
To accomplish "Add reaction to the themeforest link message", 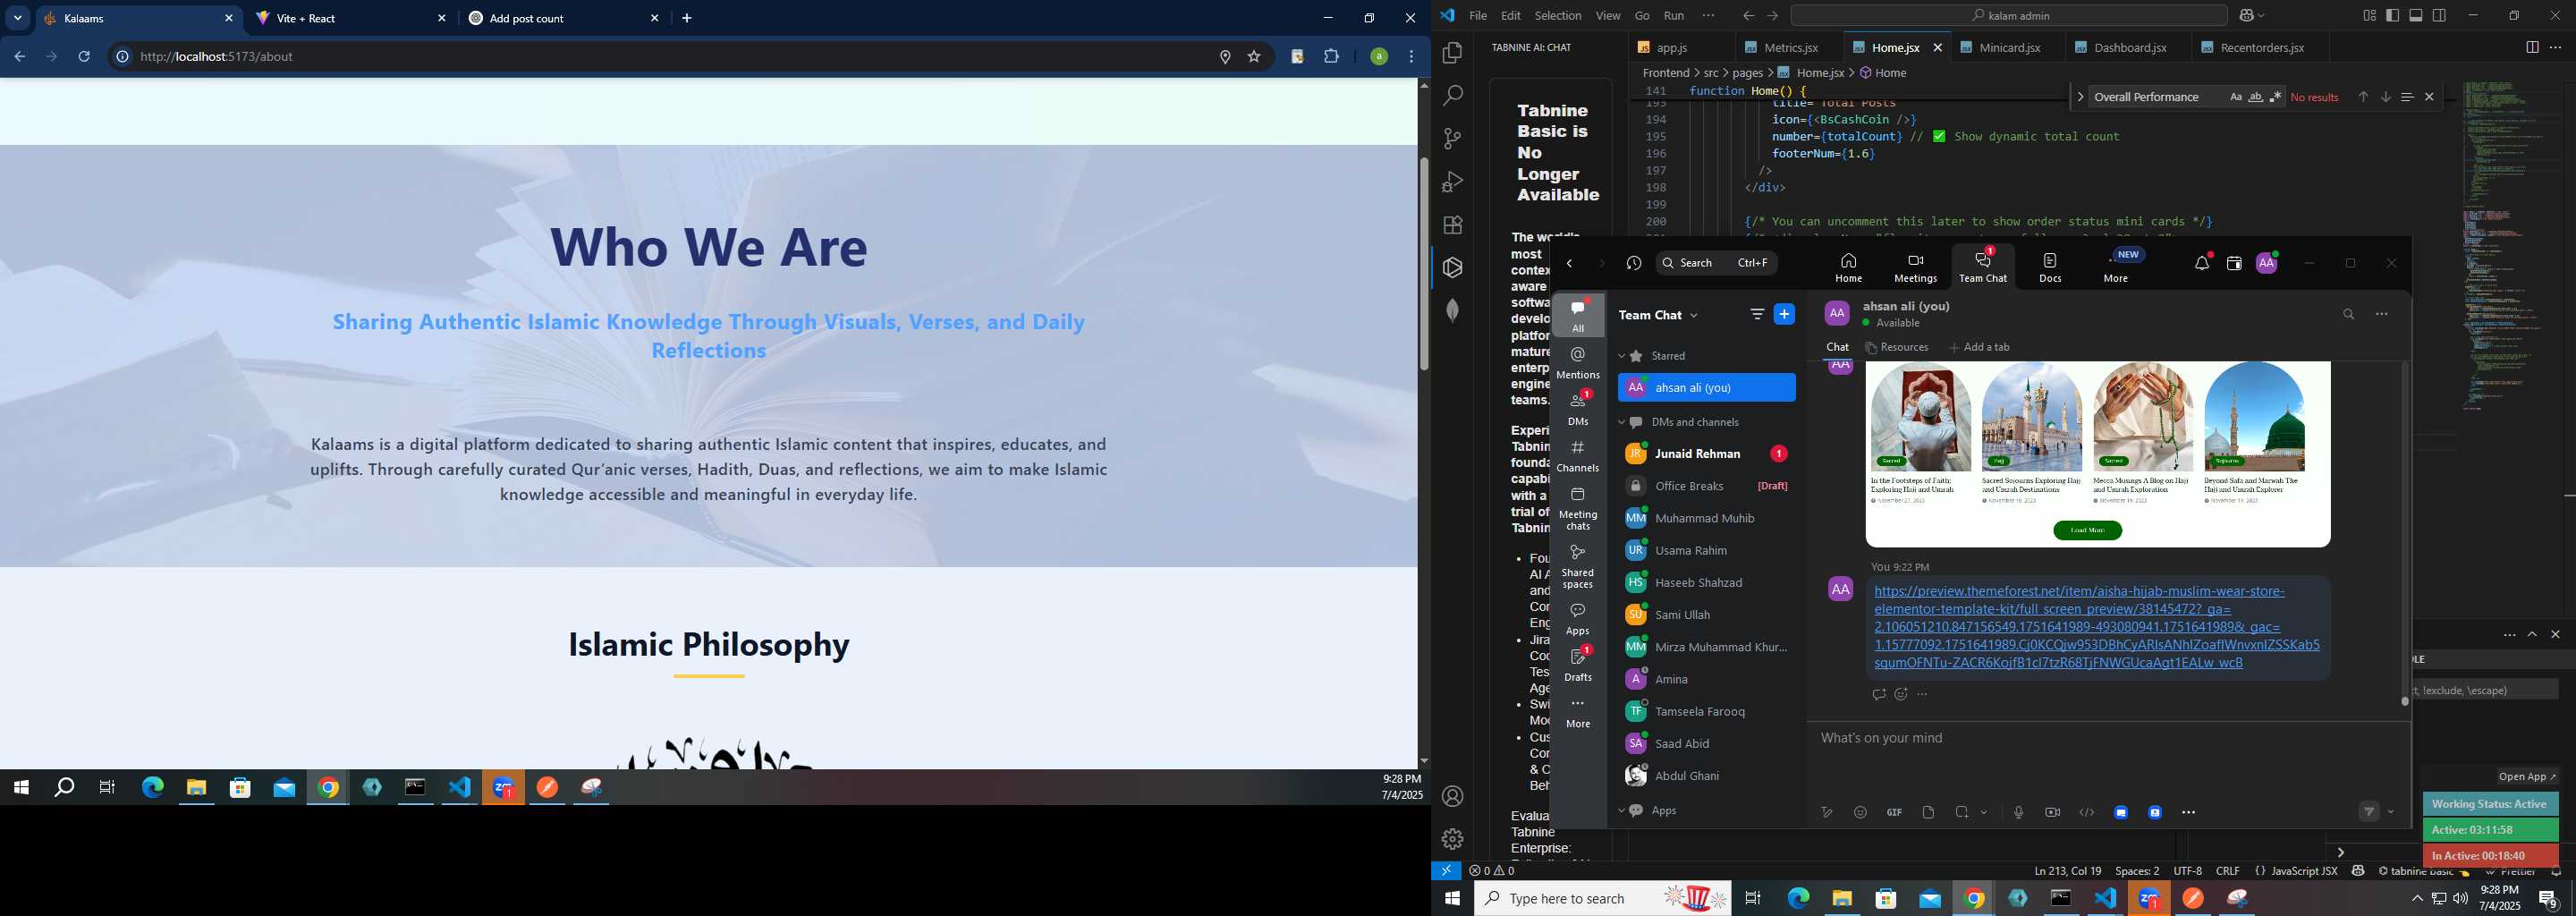I will pos(1901,694).
